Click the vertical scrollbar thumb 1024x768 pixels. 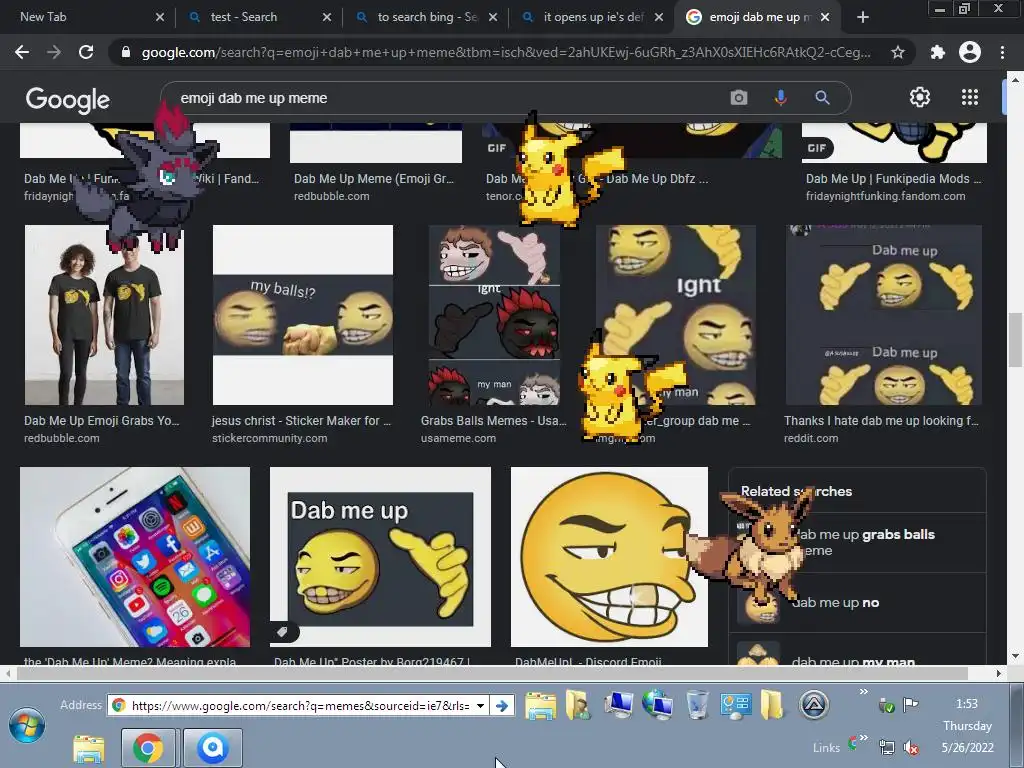click(x=1015, y=340)
